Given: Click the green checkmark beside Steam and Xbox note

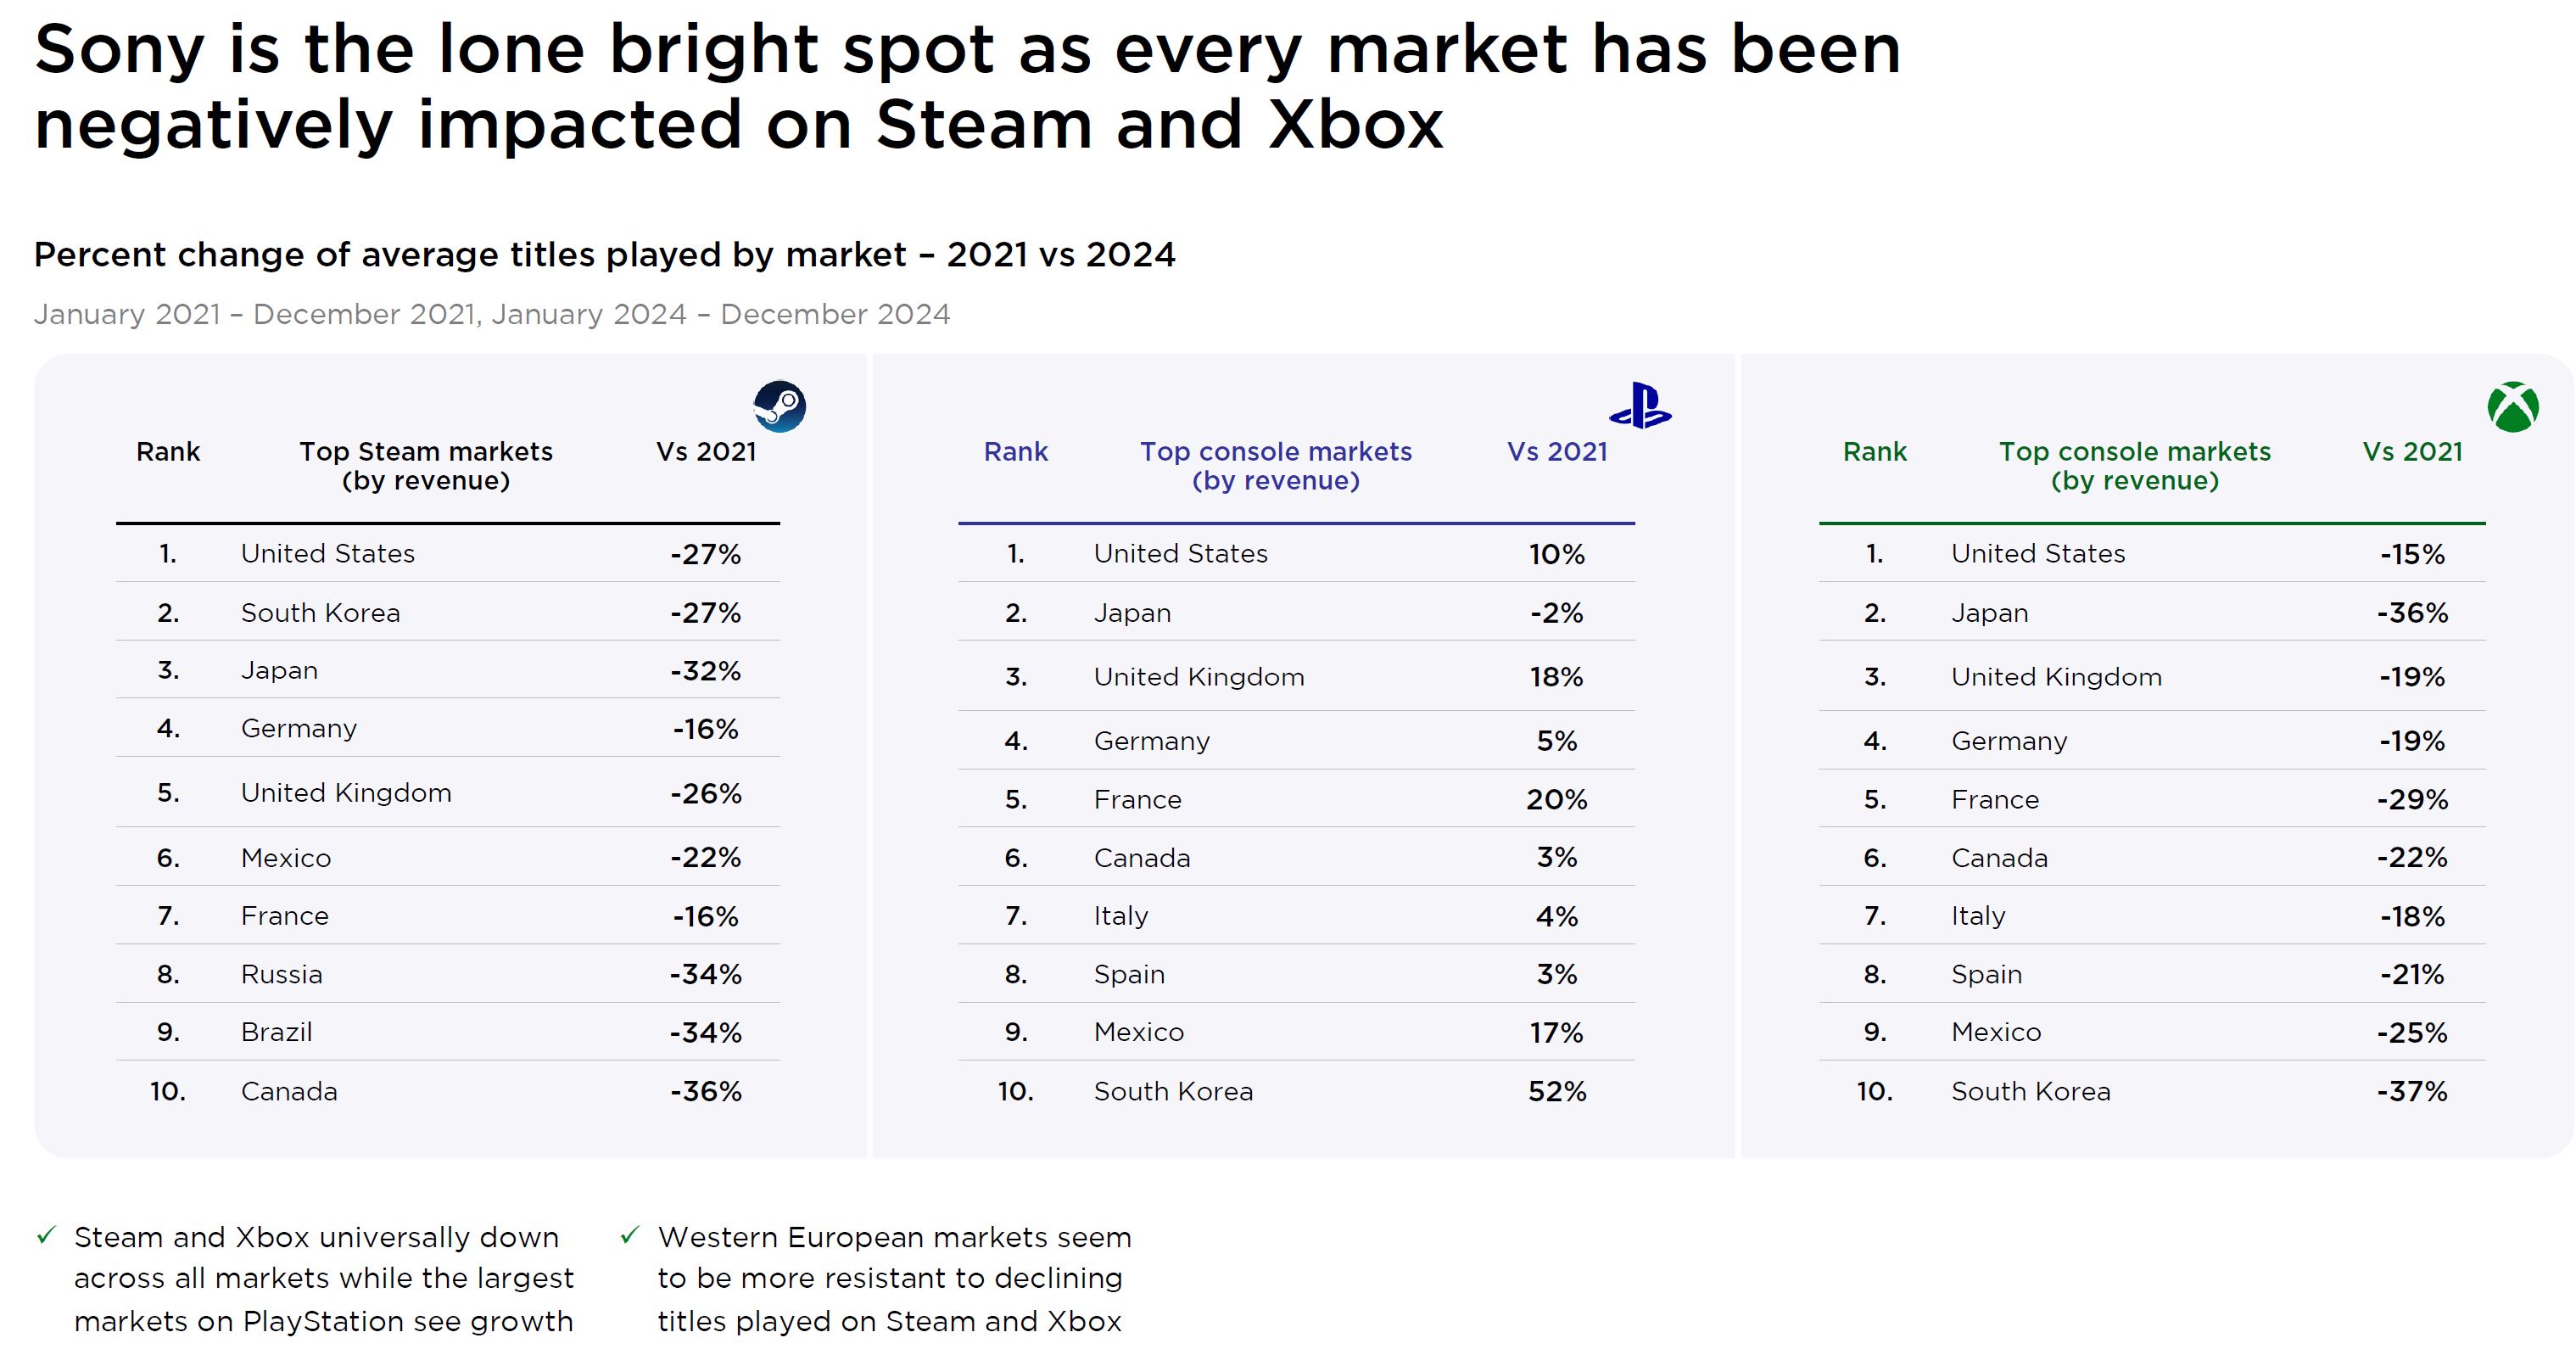Looking at the screenshot, I should tap(46, 1236).
